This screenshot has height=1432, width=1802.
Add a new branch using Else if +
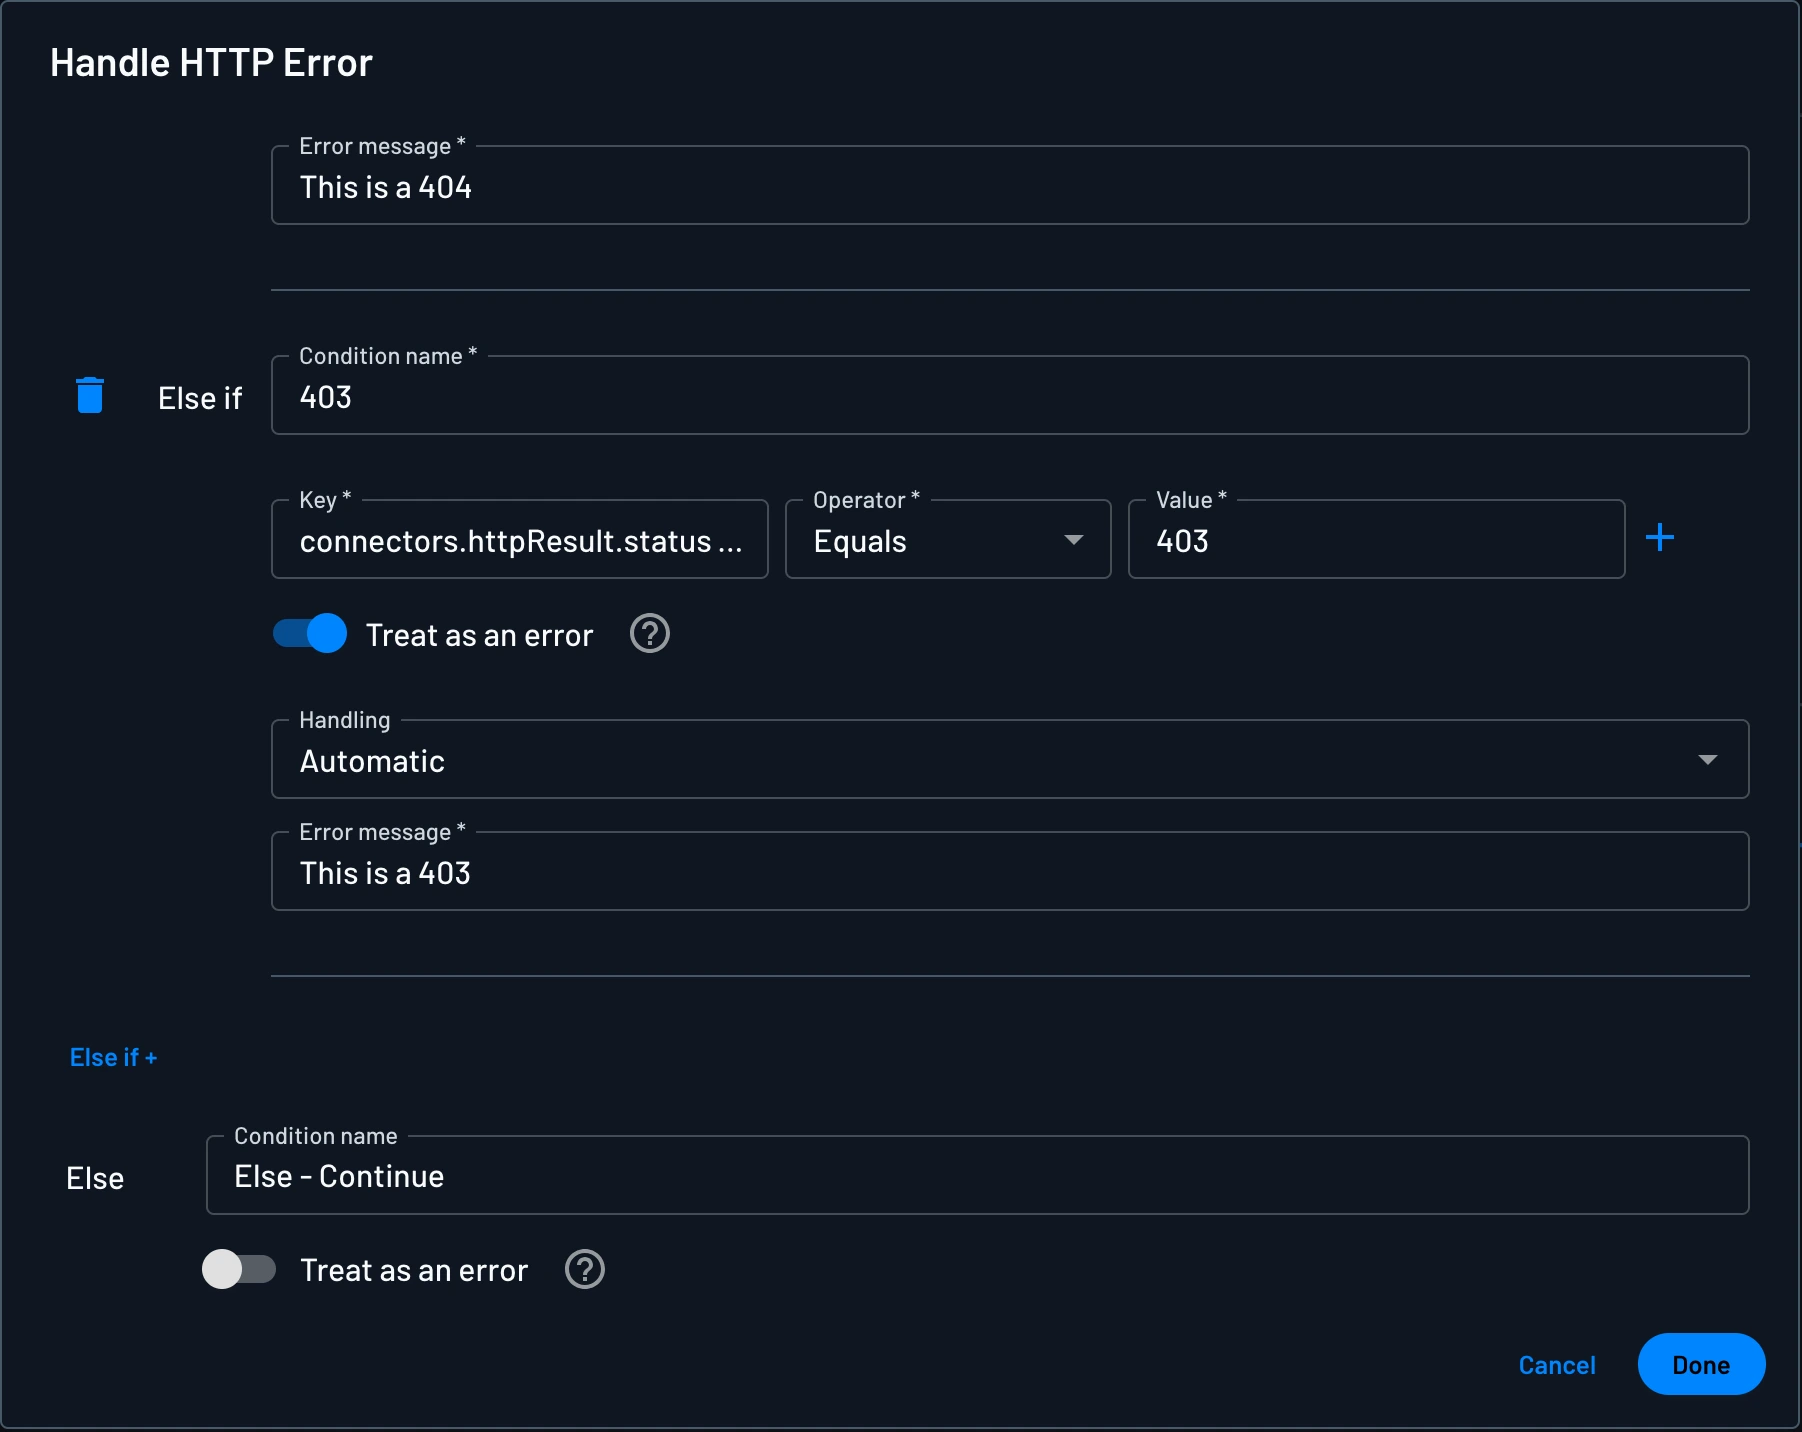(x=113, y=1057)
